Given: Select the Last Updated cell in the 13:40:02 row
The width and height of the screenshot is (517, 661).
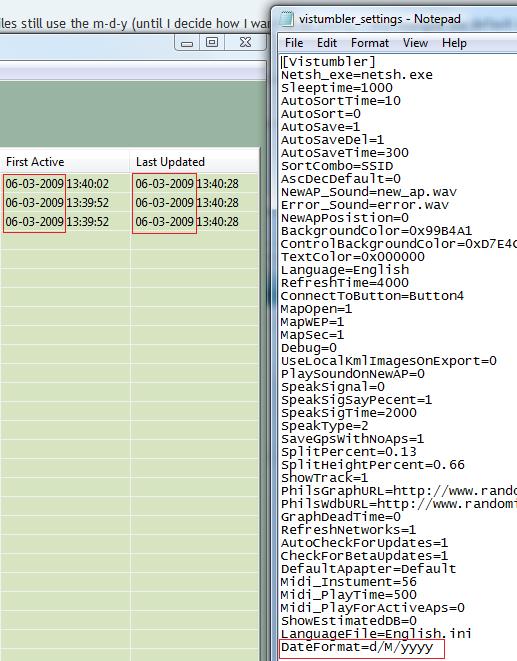Looking at the screenshot, I should click(x=187, y=184).
